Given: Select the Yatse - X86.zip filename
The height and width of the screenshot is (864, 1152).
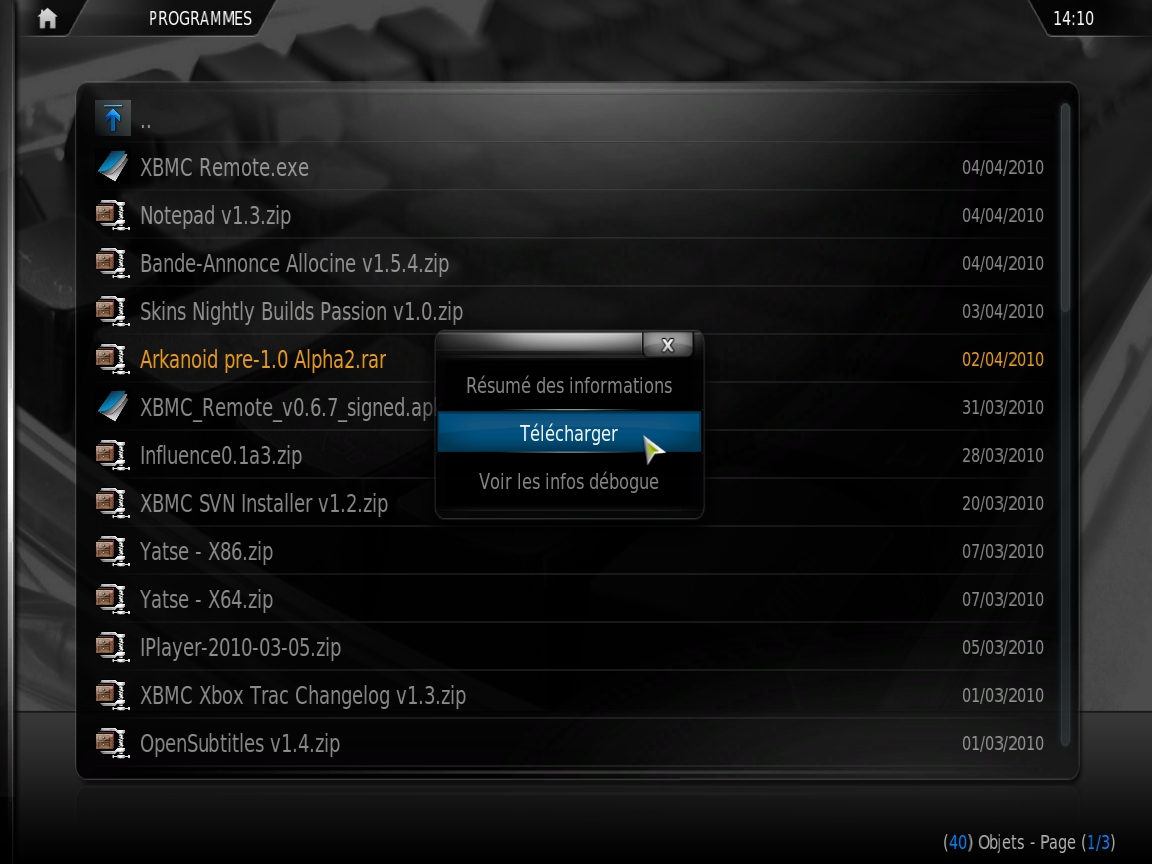Looking at the screenshot, I should (206, 552).
